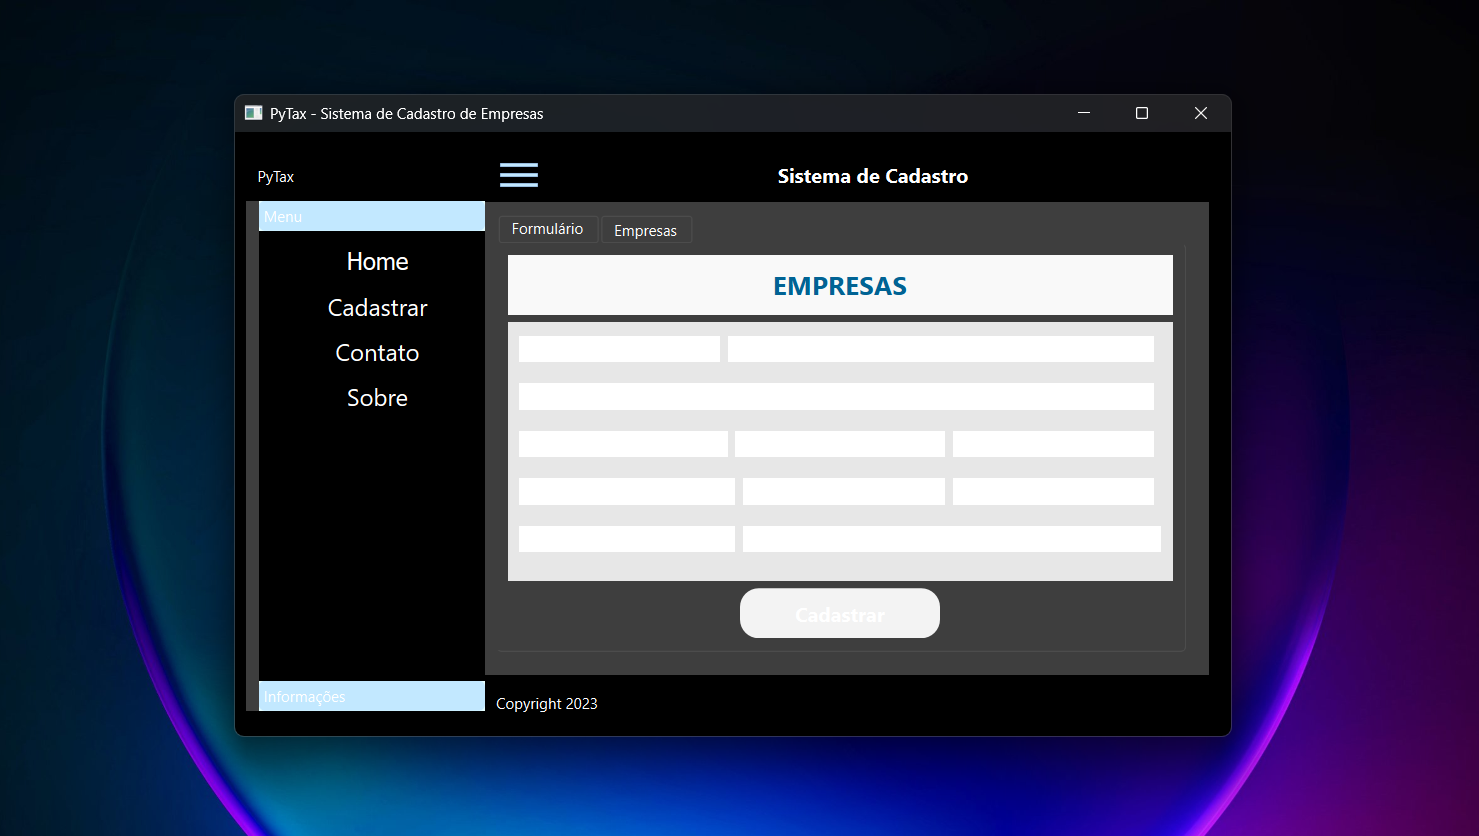Select Cadastrar in the sidebar menu
This screenshot has width=1479, height=836.
(377, 307)
